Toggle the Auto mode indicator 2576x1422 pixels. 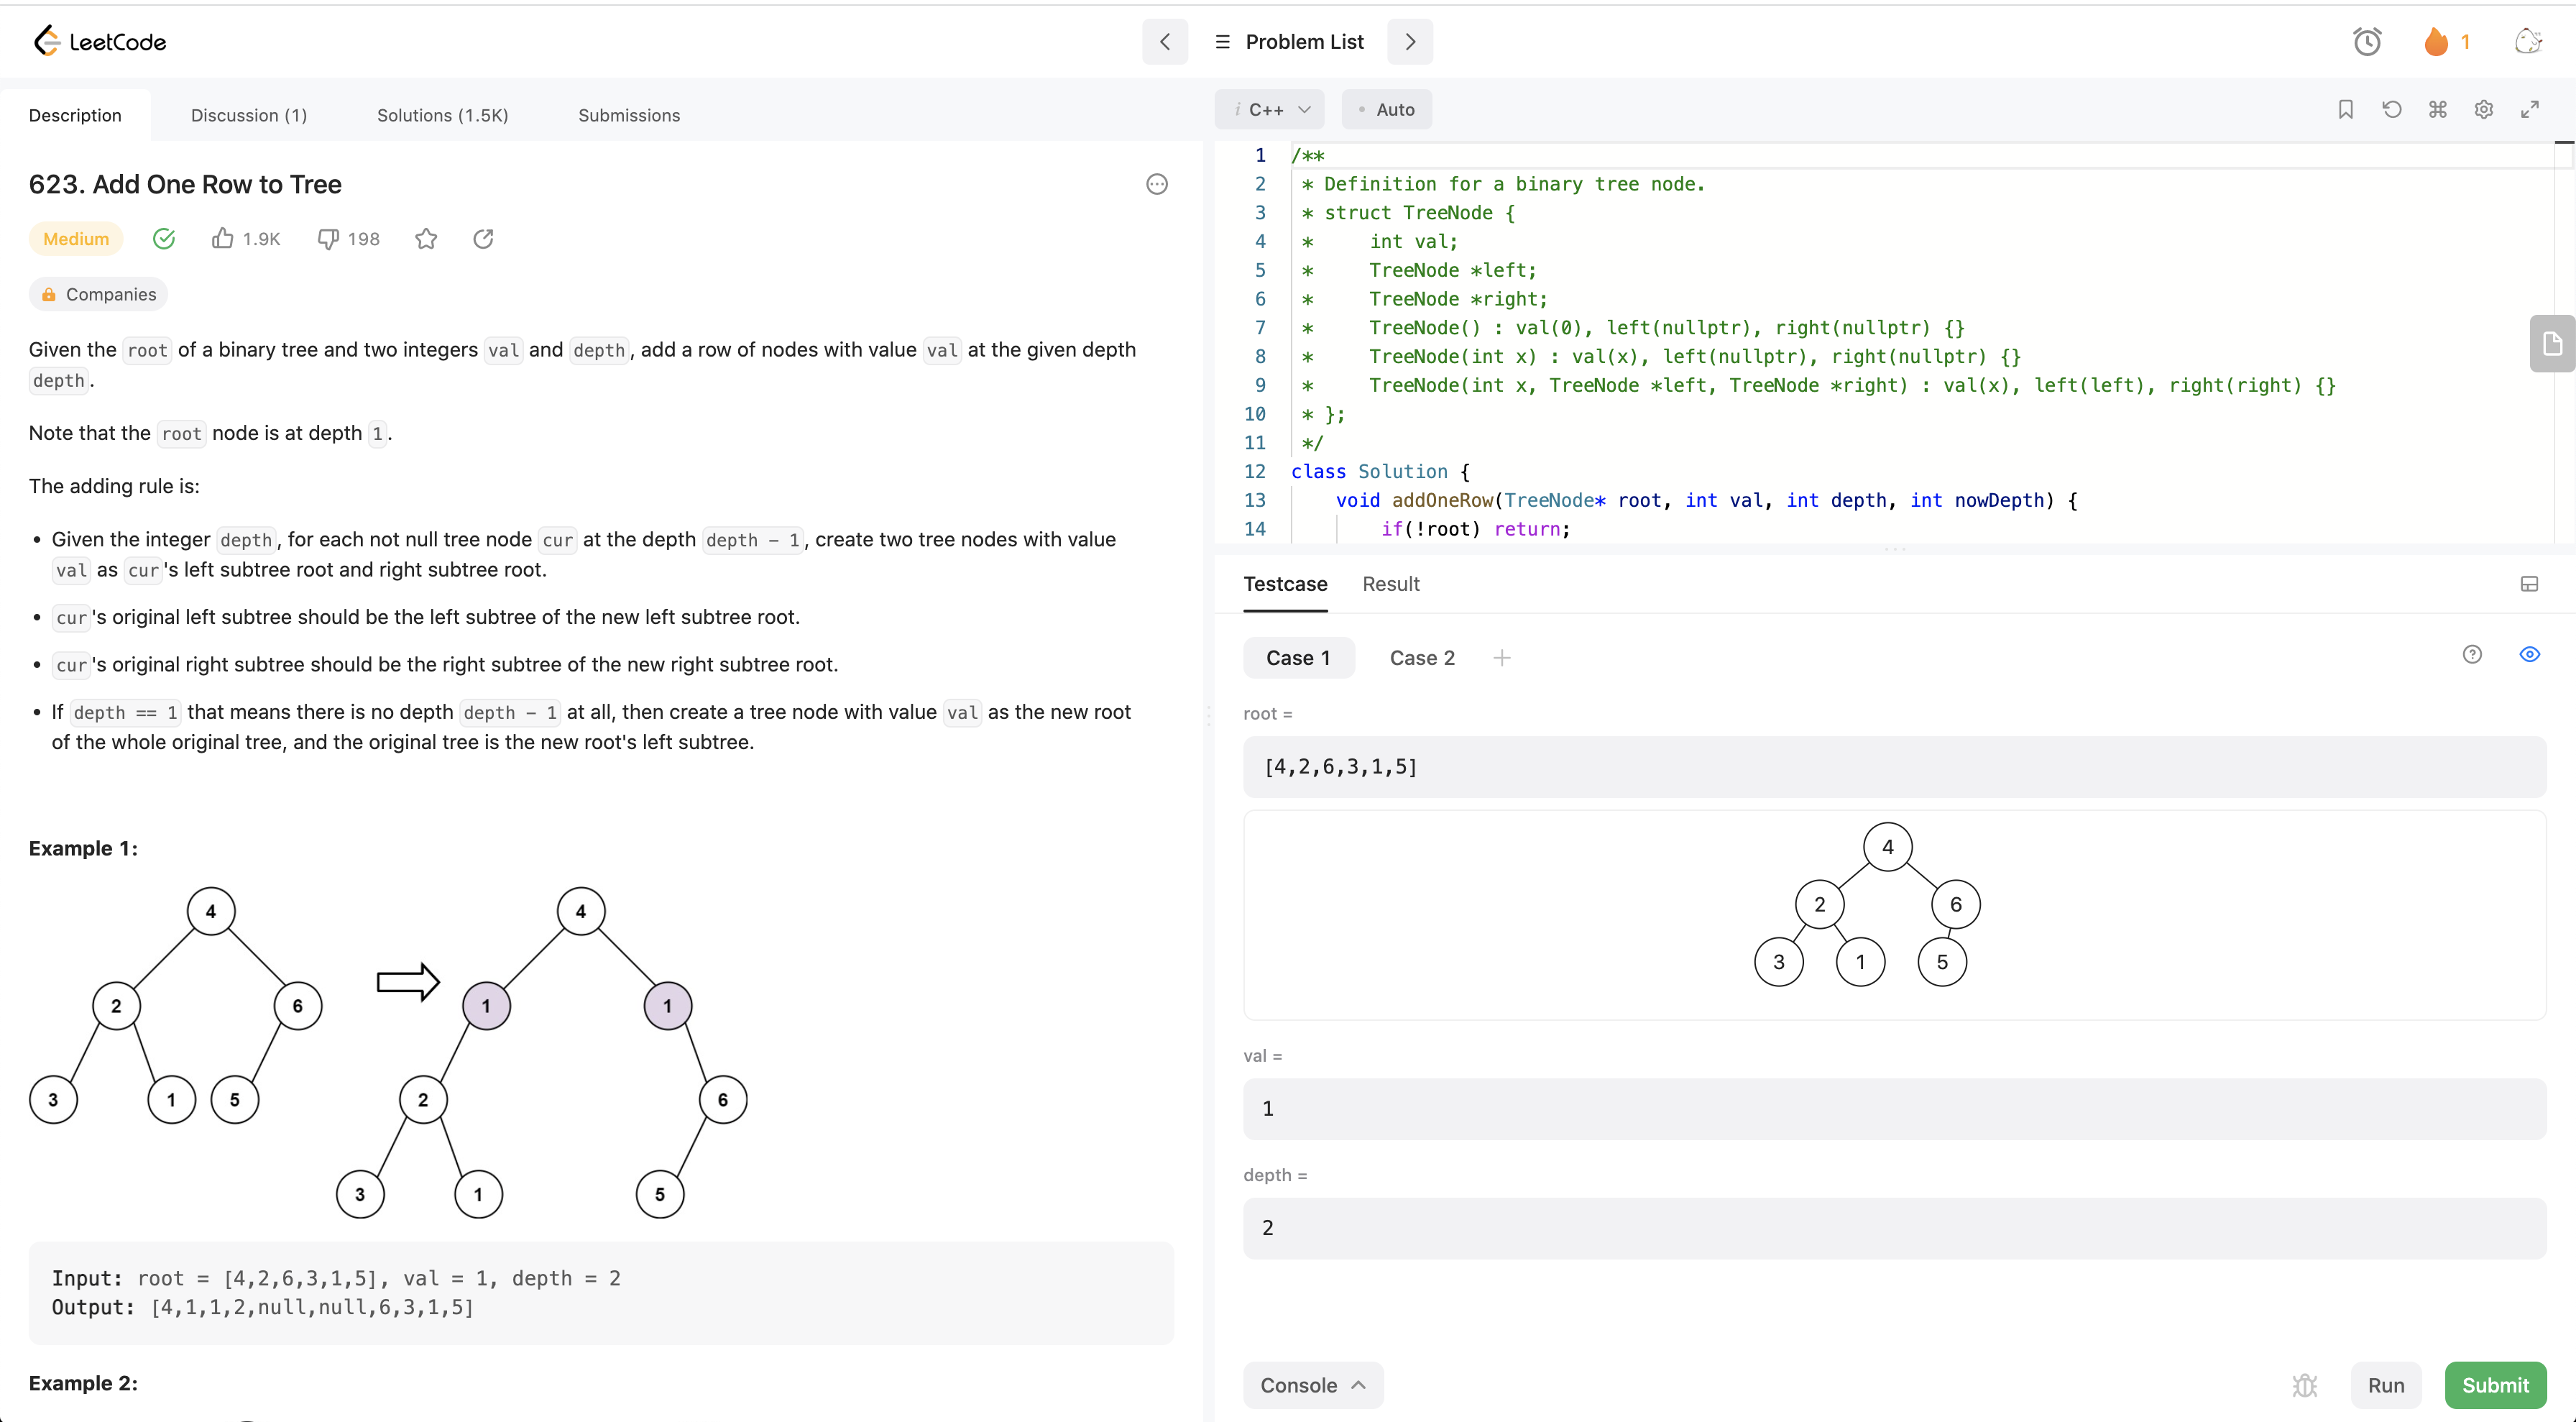click(1386, 109)
